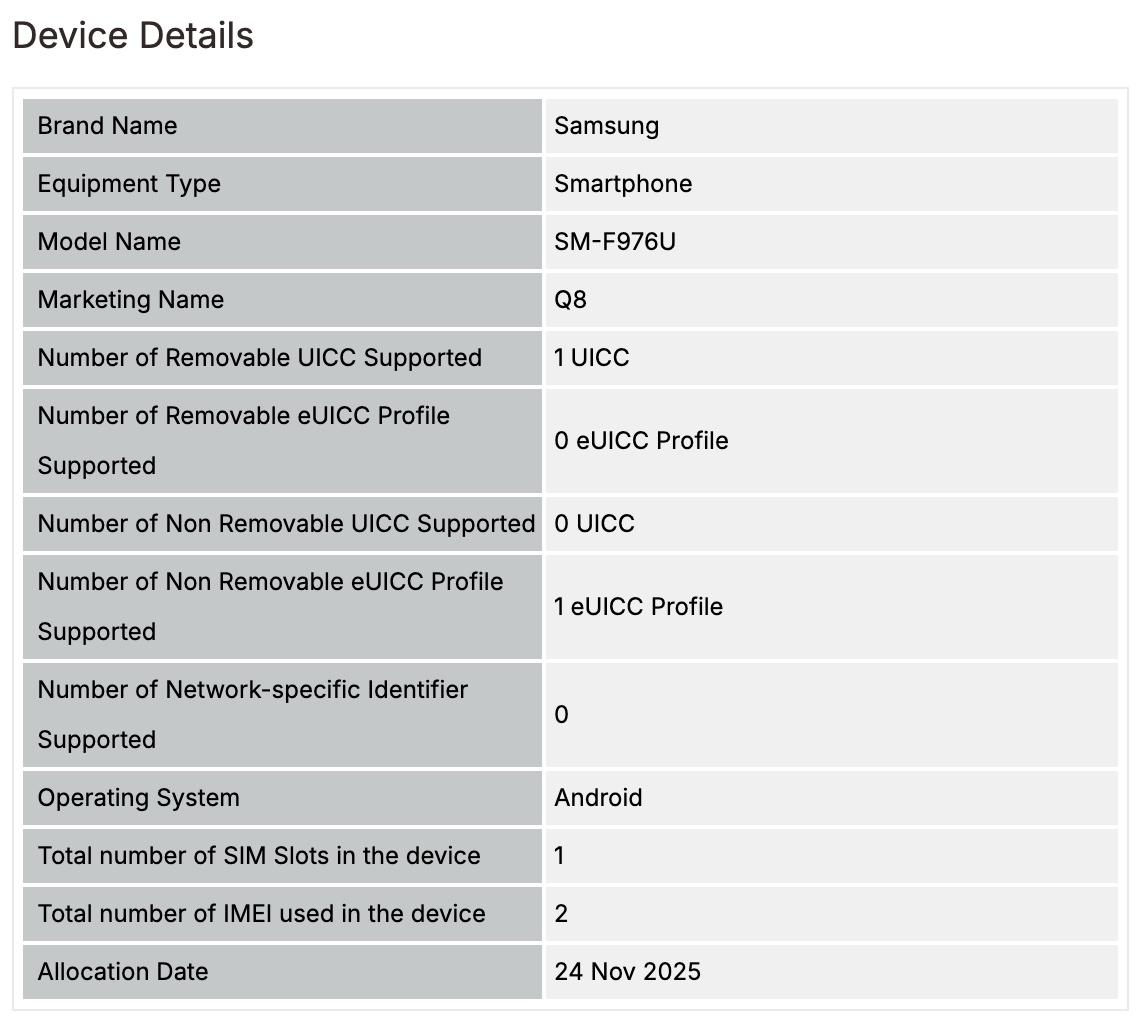This screenshot has width=1138, height=1024.
Task: Click Number of Network-specific Identifier Supported label
Action: 252,714
